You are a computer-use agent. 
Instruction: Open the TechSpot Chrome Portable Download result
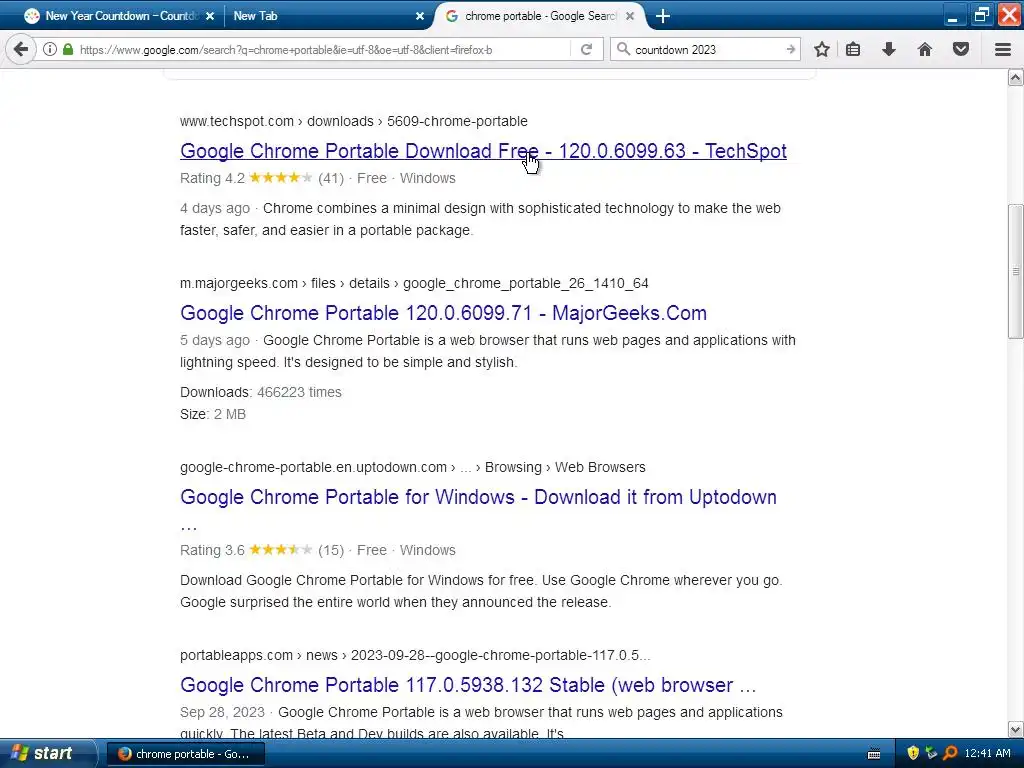[x=483, y=151]
